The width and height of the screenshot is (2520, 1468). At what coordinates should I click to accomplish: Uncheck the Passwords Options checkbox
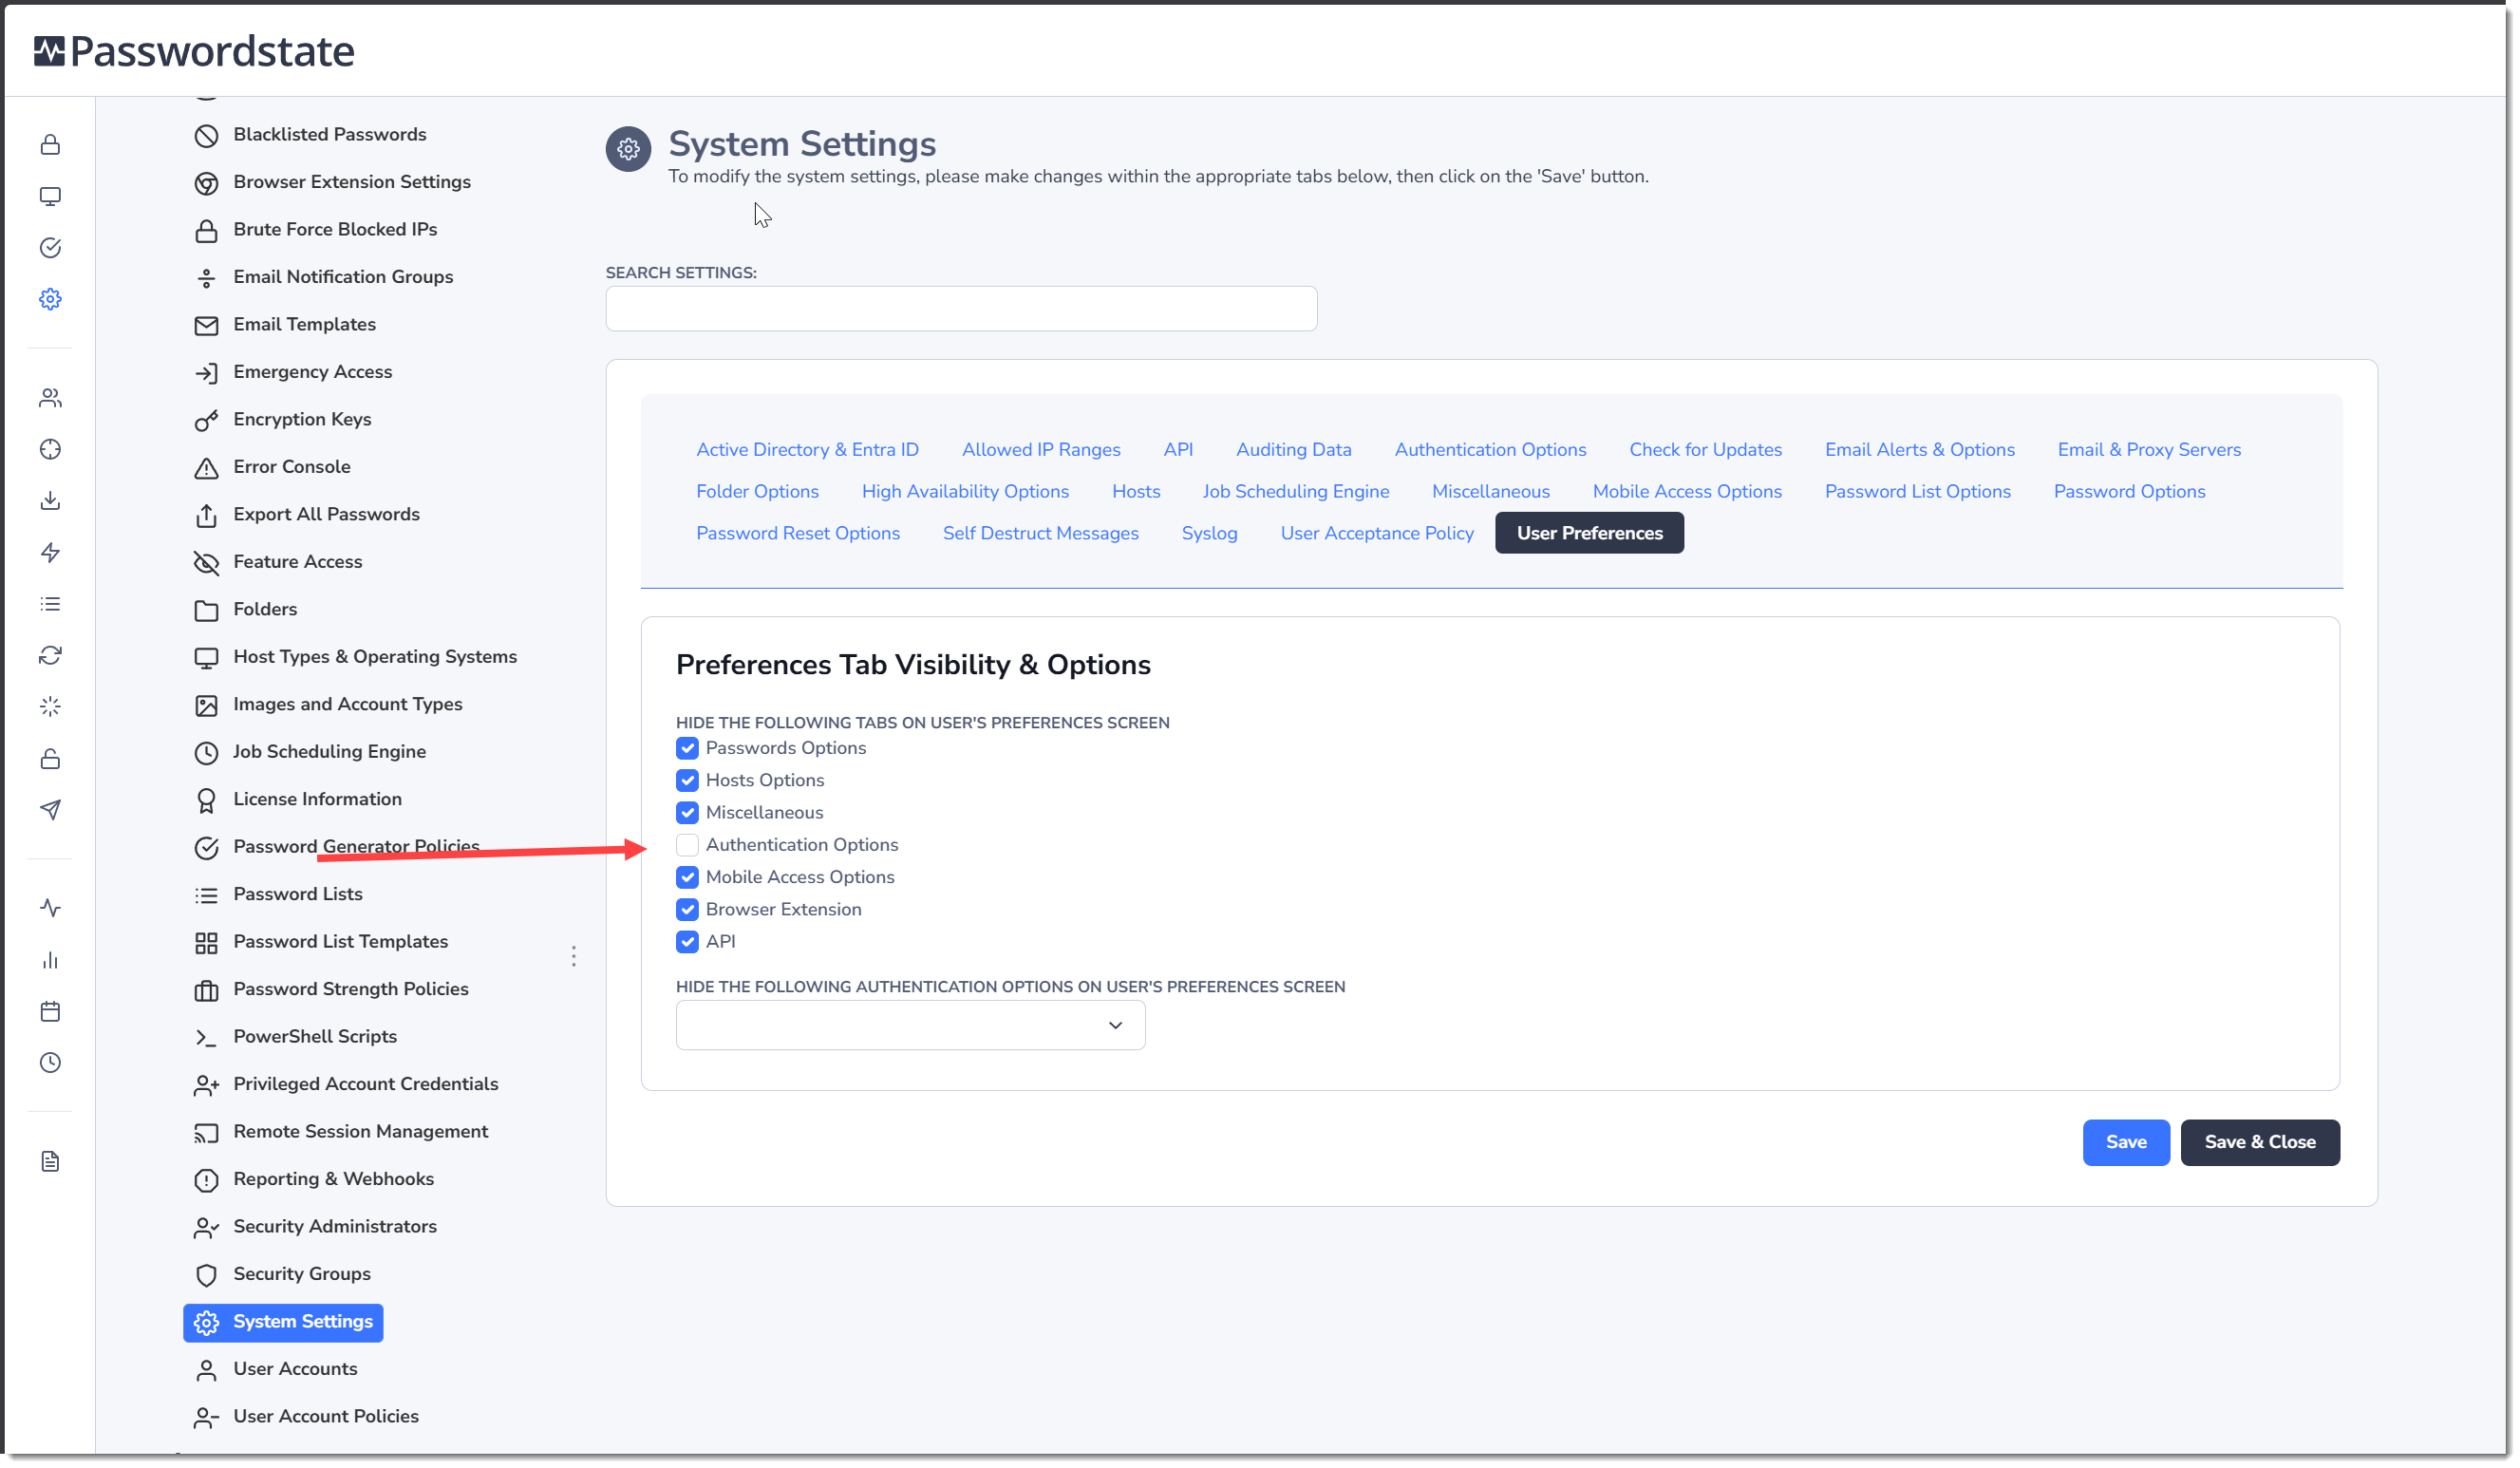pyautogui.click(x=687, y=749)
